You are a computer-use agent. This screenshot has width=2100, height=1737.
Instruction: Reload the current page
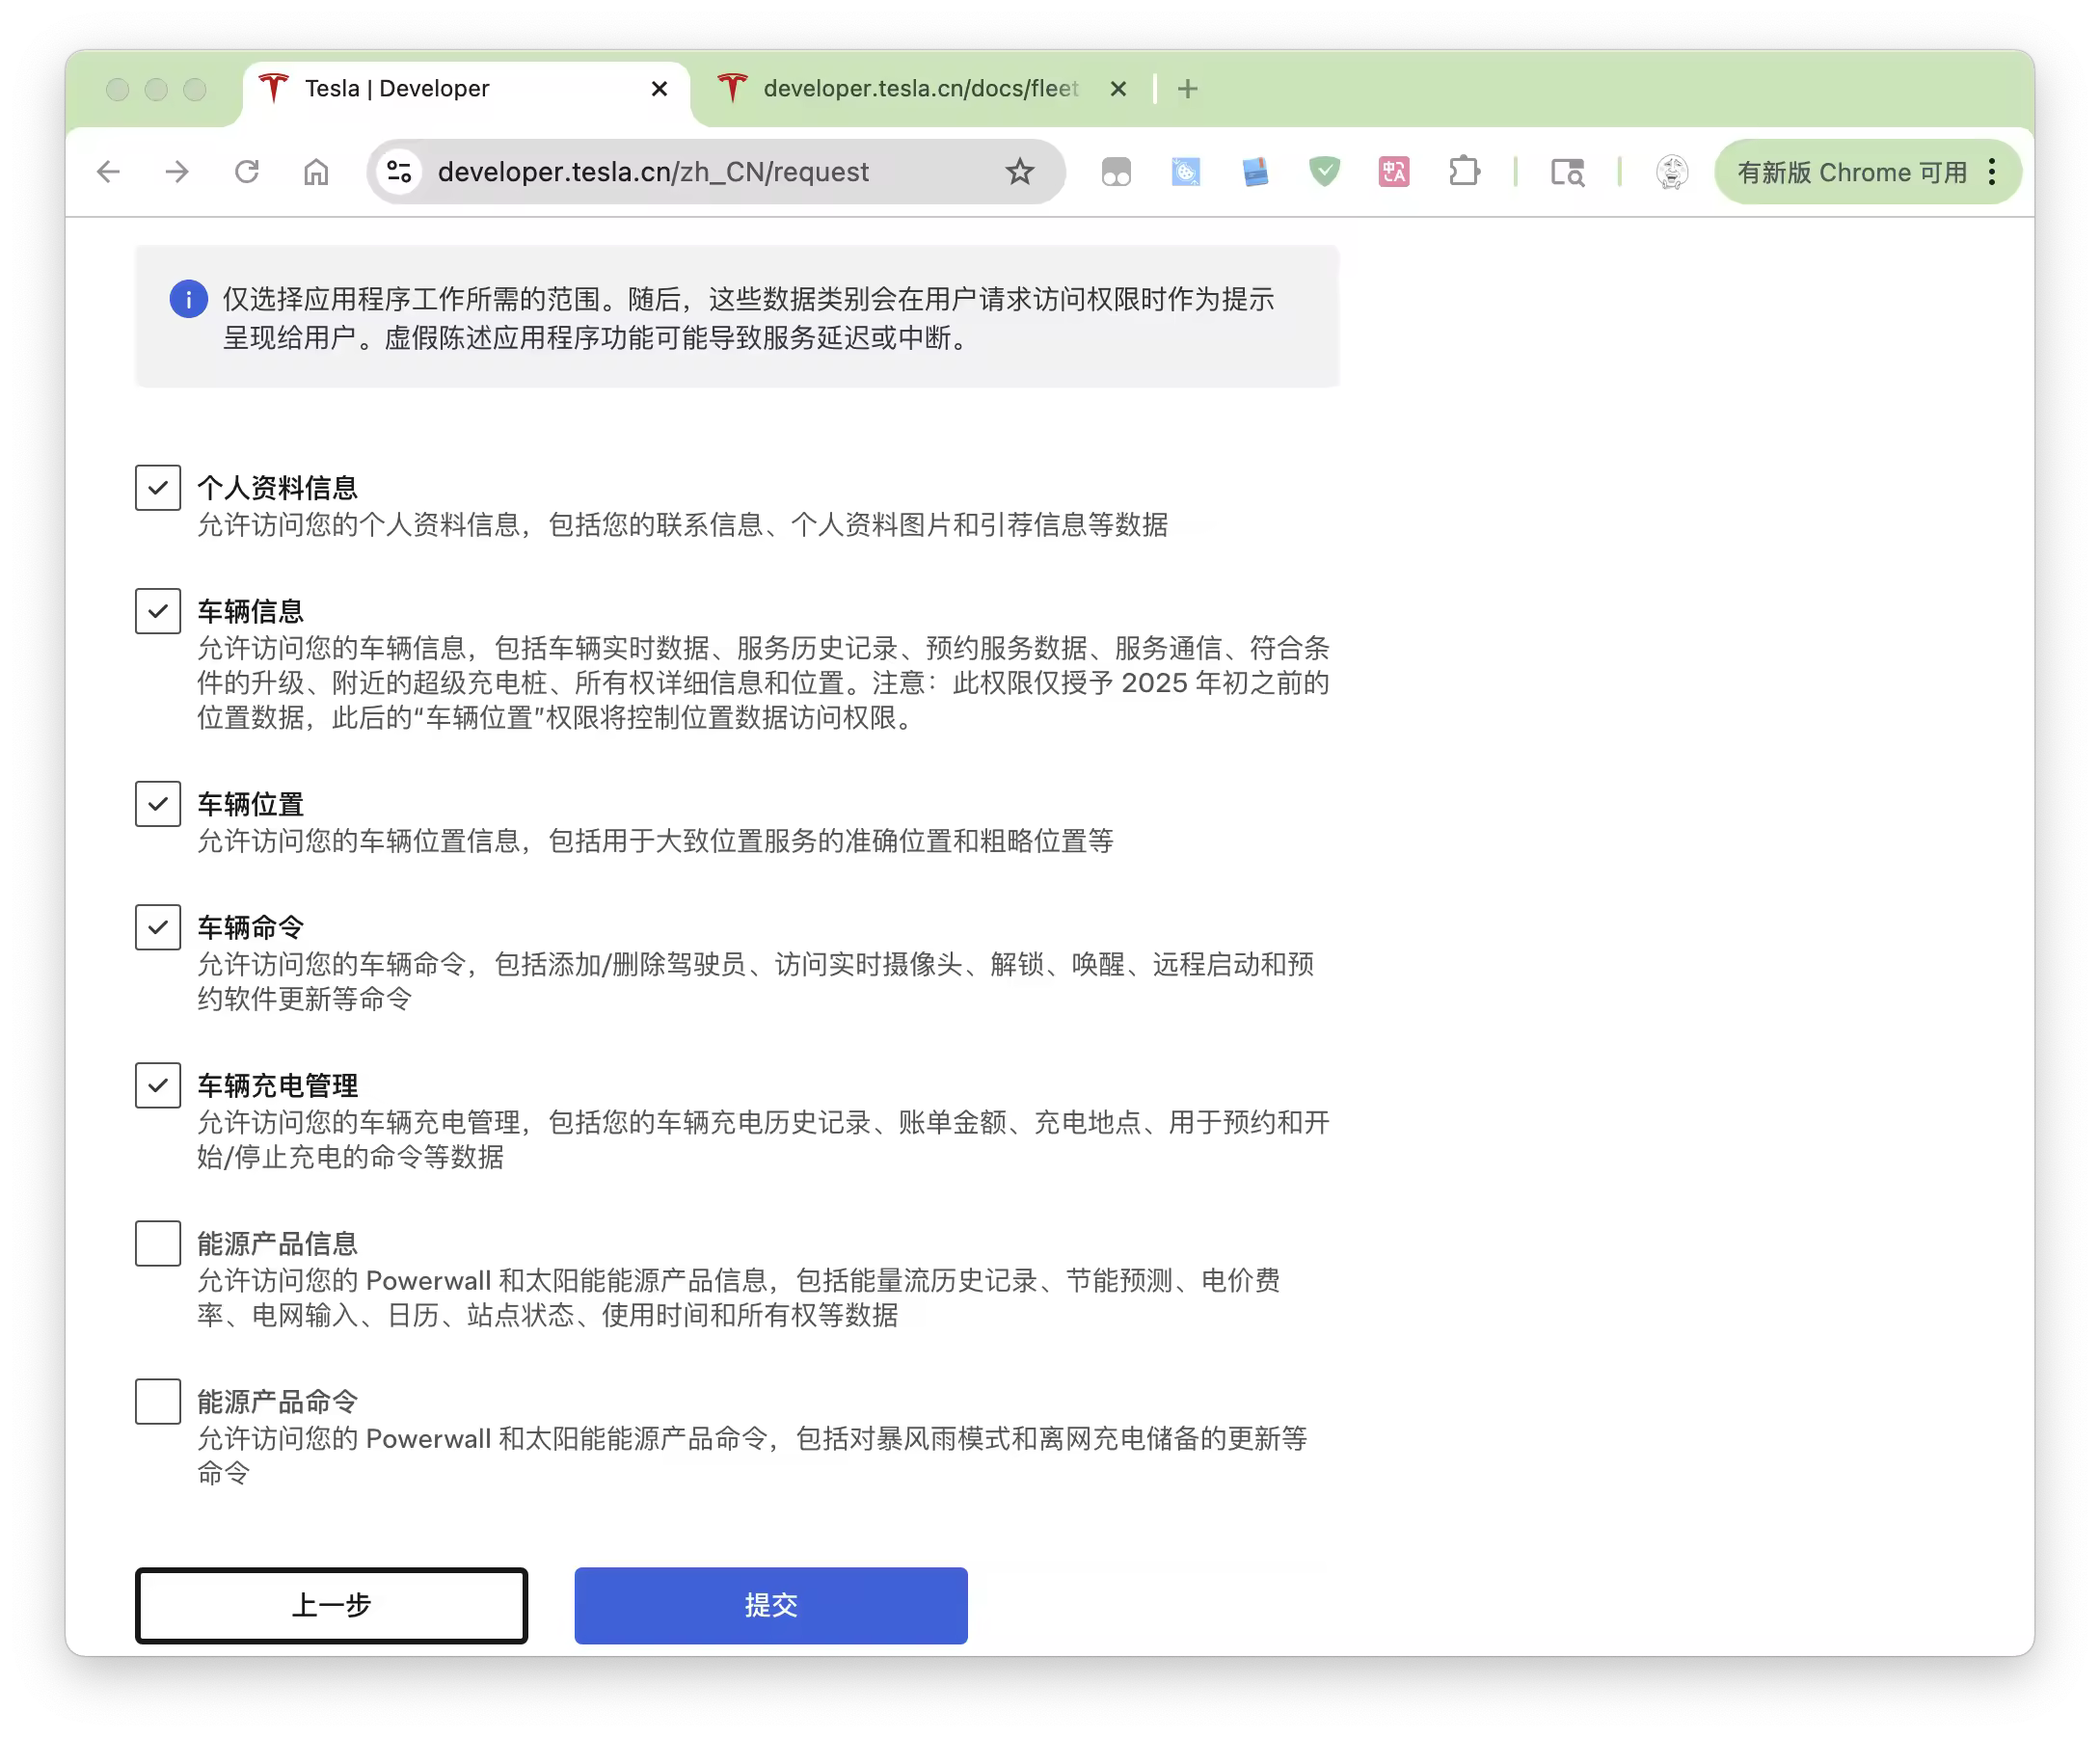pyautogui.click(x=247, y=172)
